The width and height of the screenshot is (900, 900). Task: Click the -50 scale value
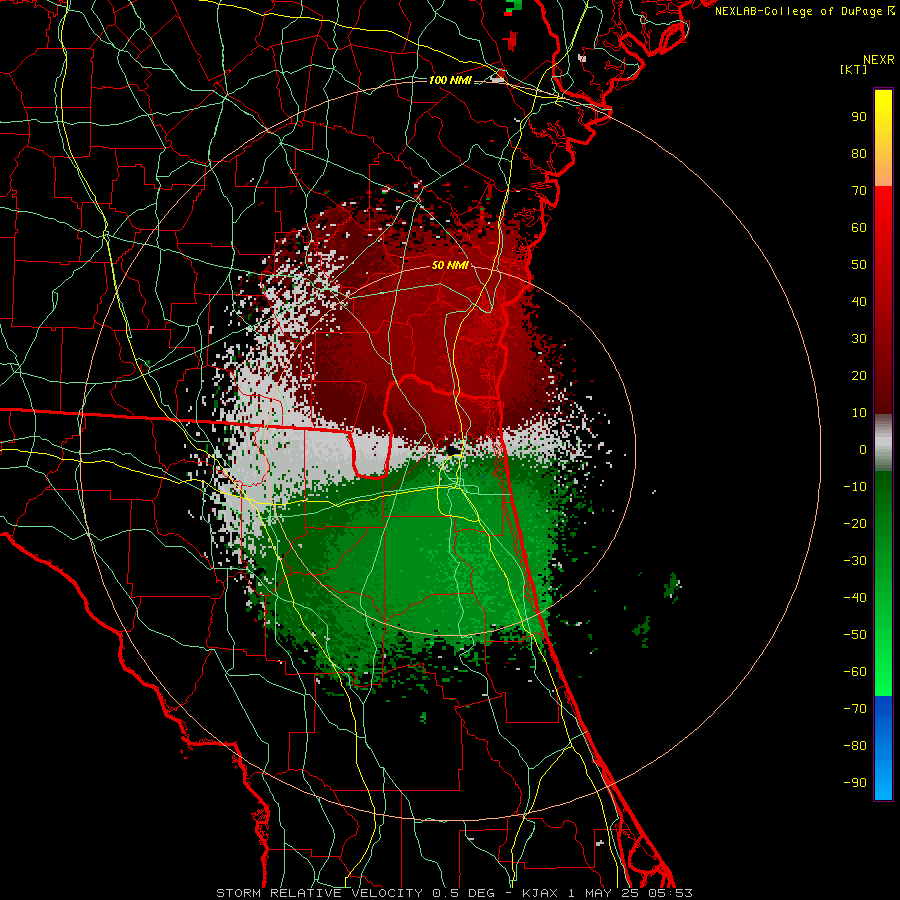click(x=855, y=635)
